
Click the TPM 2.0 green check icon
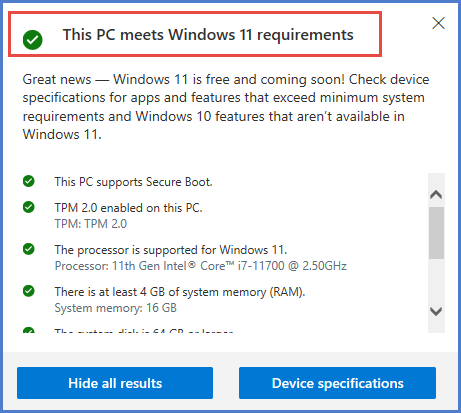tap(29, 207)
